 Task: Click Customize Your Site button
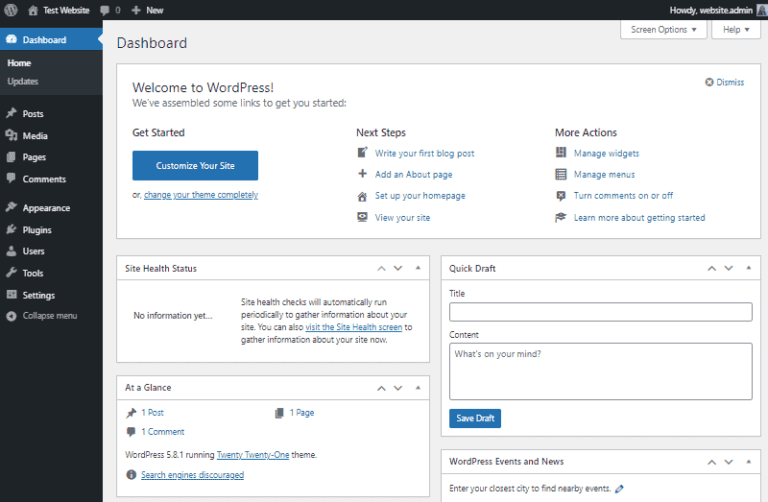click(195, 166)
